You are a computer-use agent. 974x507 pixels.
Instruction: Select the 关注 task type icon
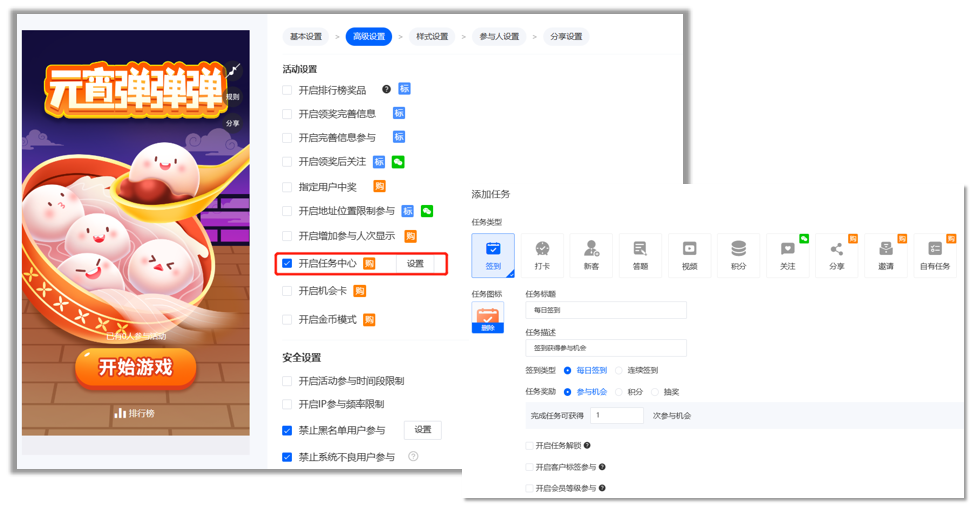coord(788,255)
